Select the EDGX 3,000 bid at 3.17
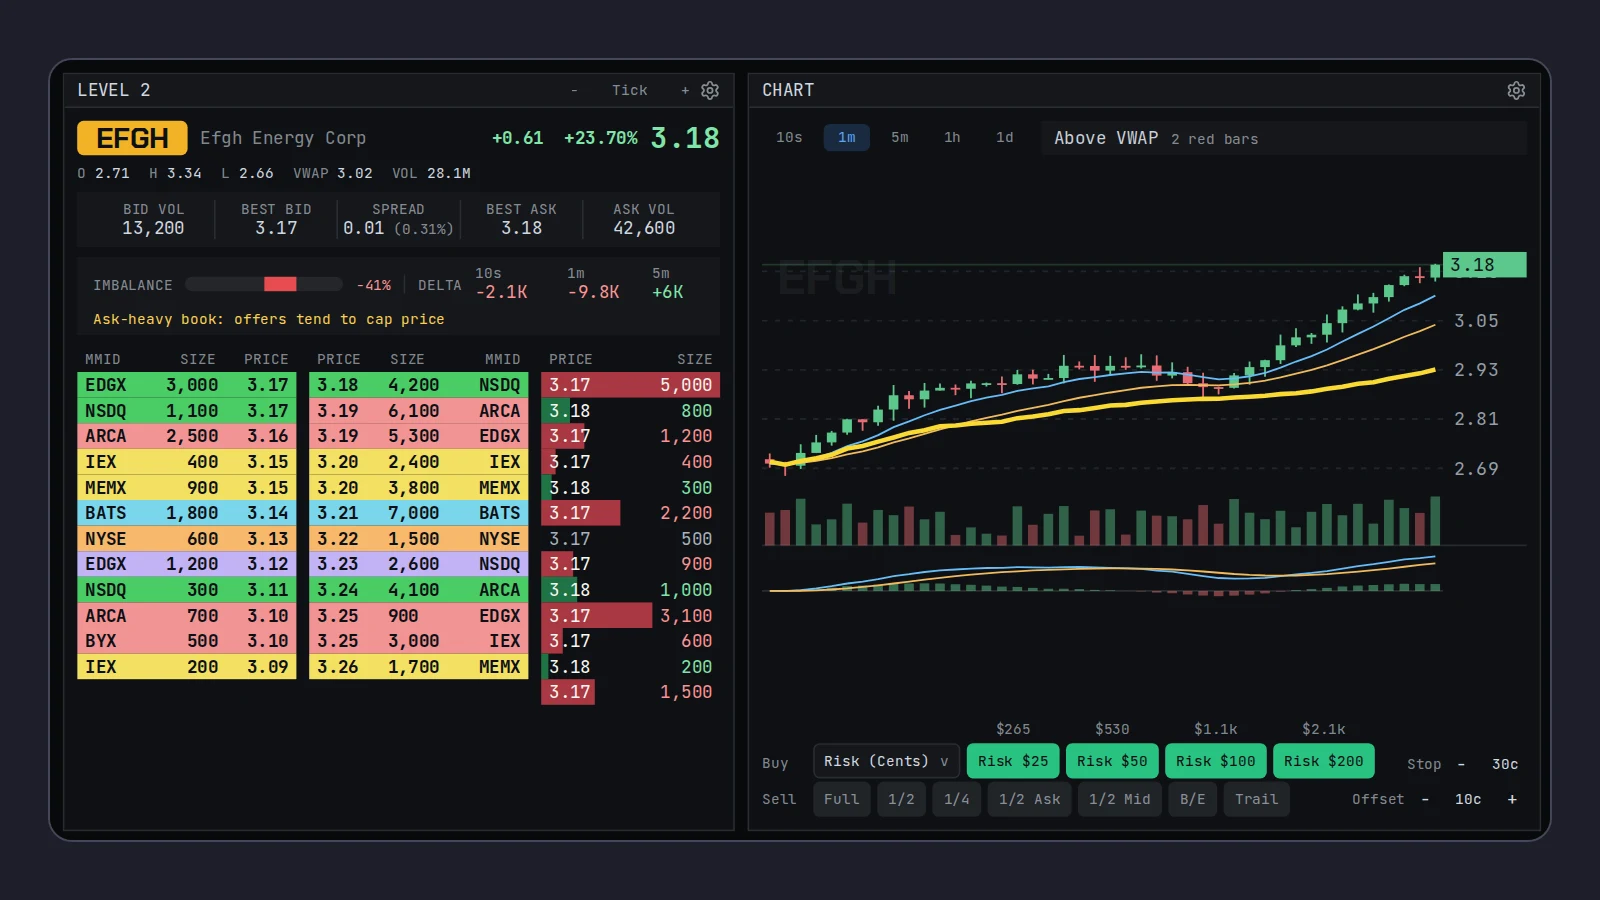 tap(187, 385)
